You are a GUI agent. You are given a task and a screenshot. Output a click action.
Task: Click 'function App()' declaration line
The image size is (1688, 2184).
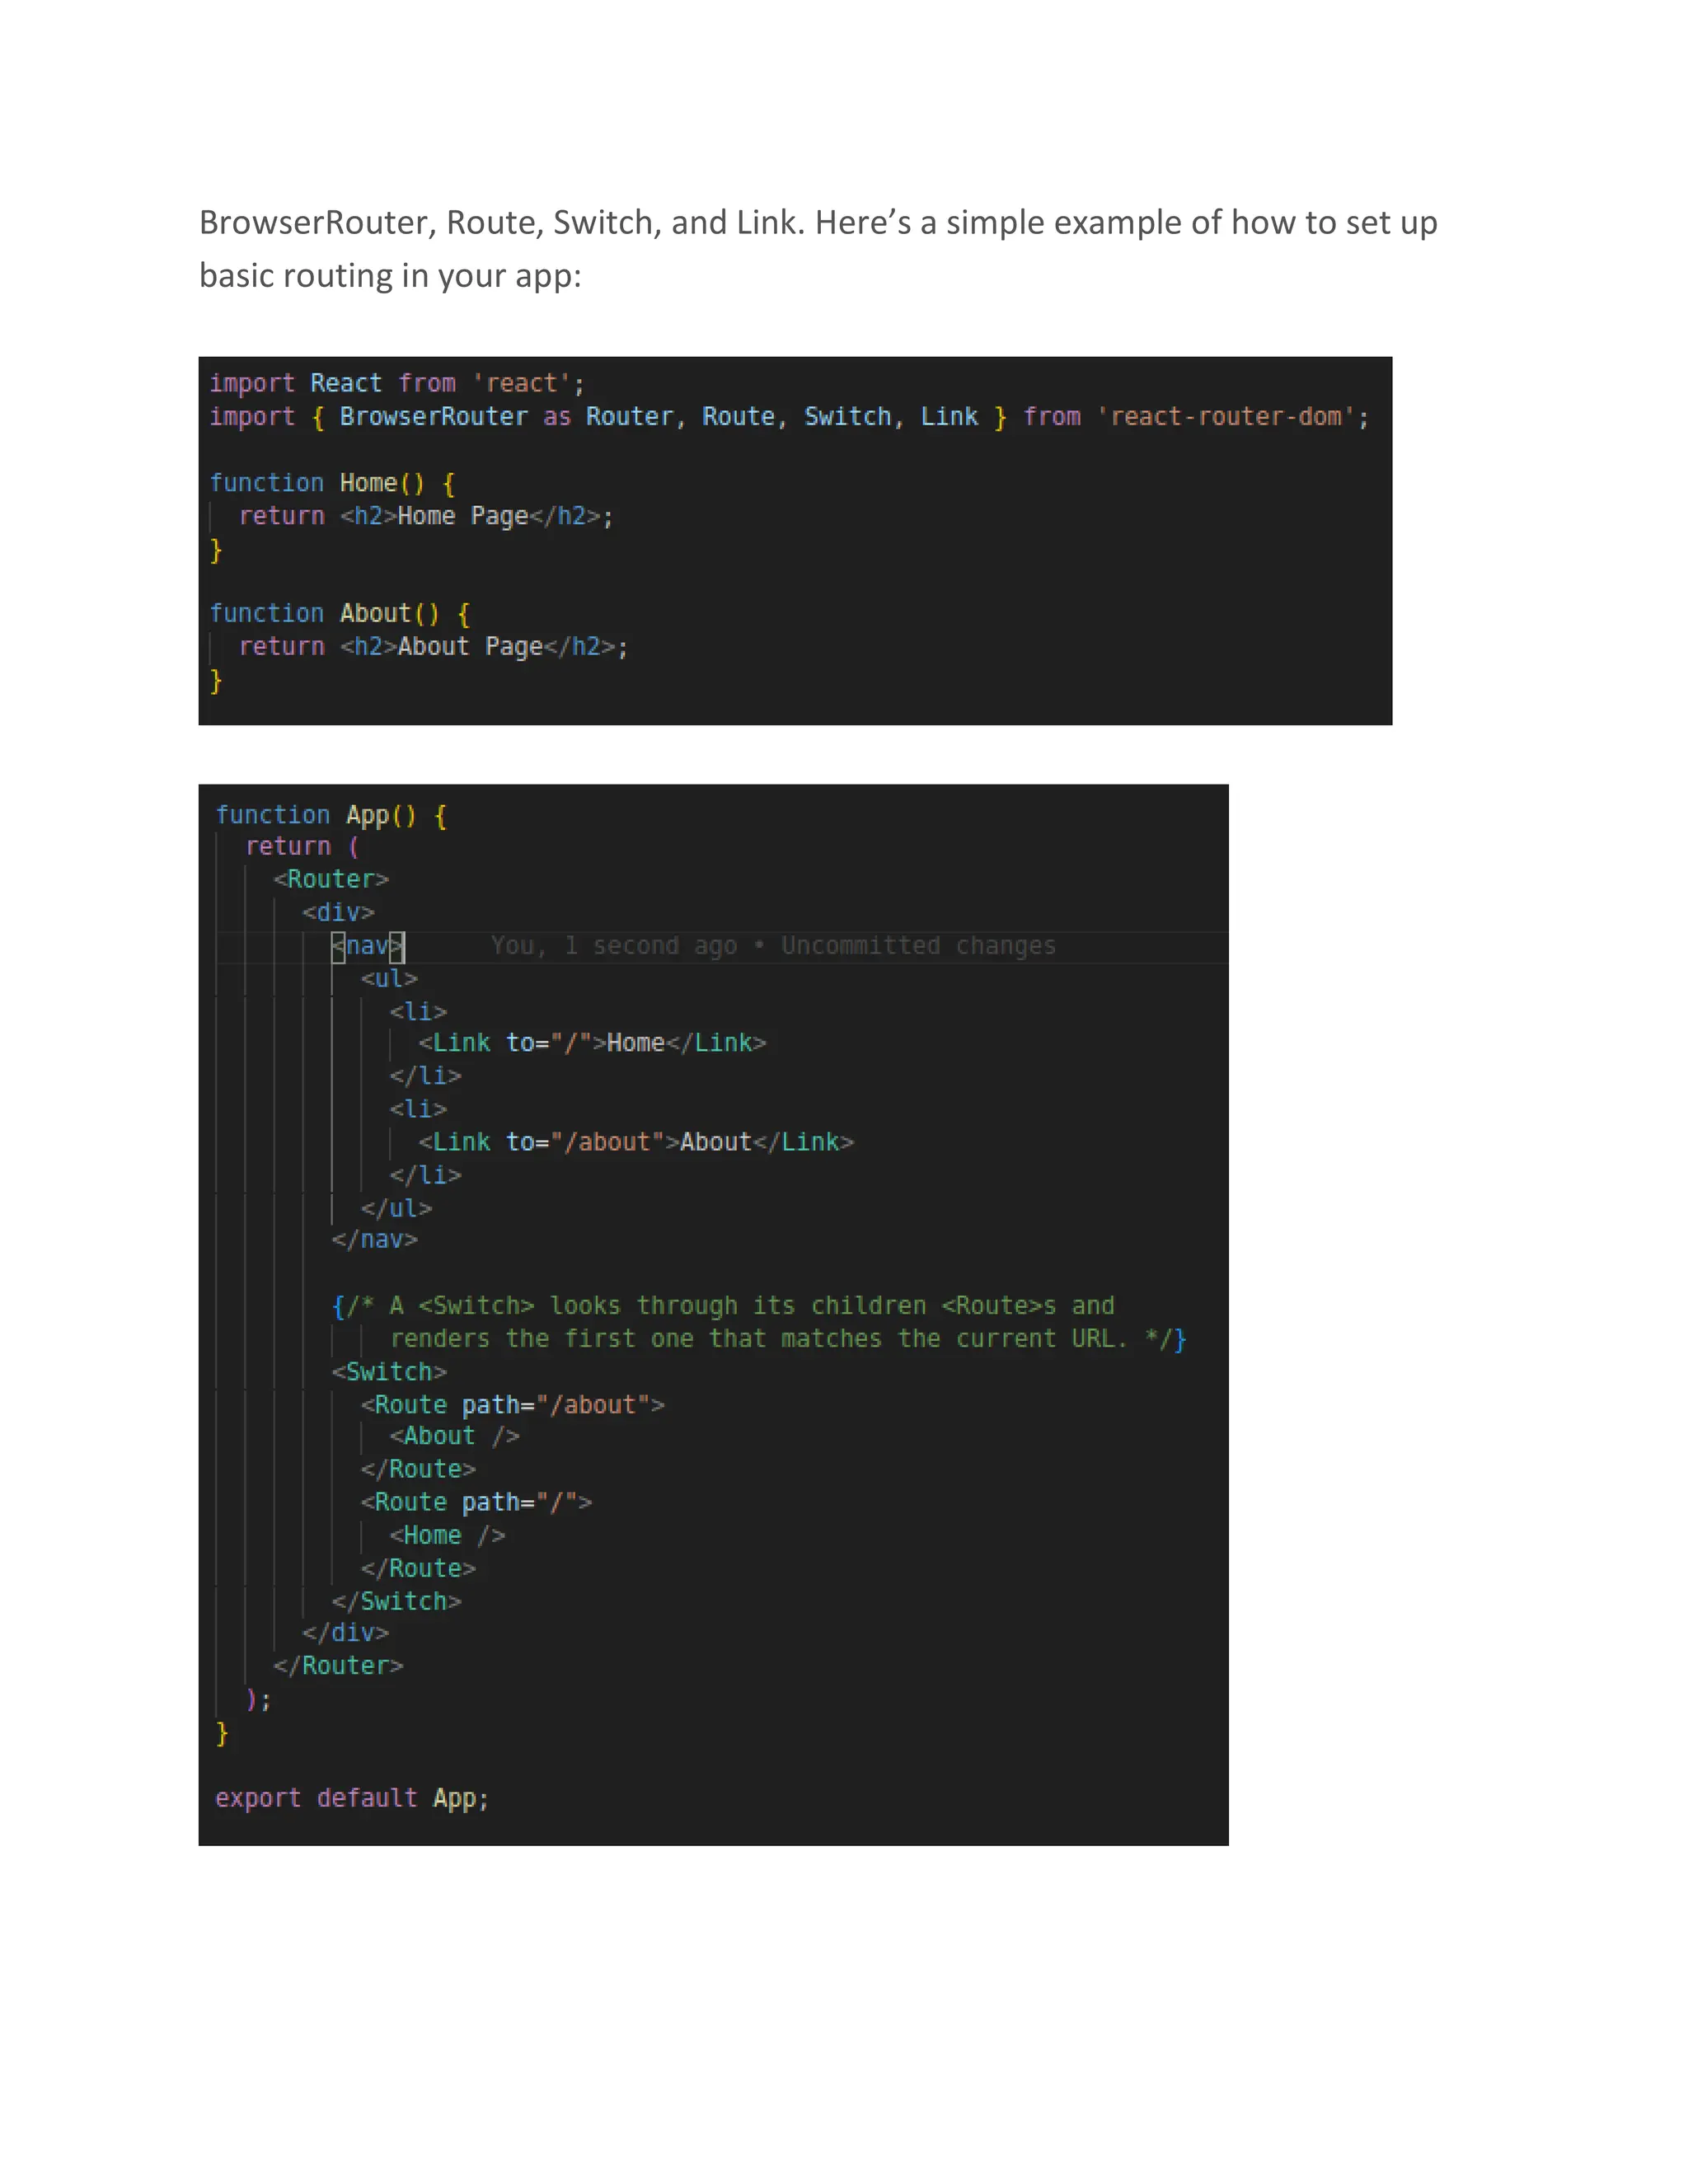tap(331, 816)
